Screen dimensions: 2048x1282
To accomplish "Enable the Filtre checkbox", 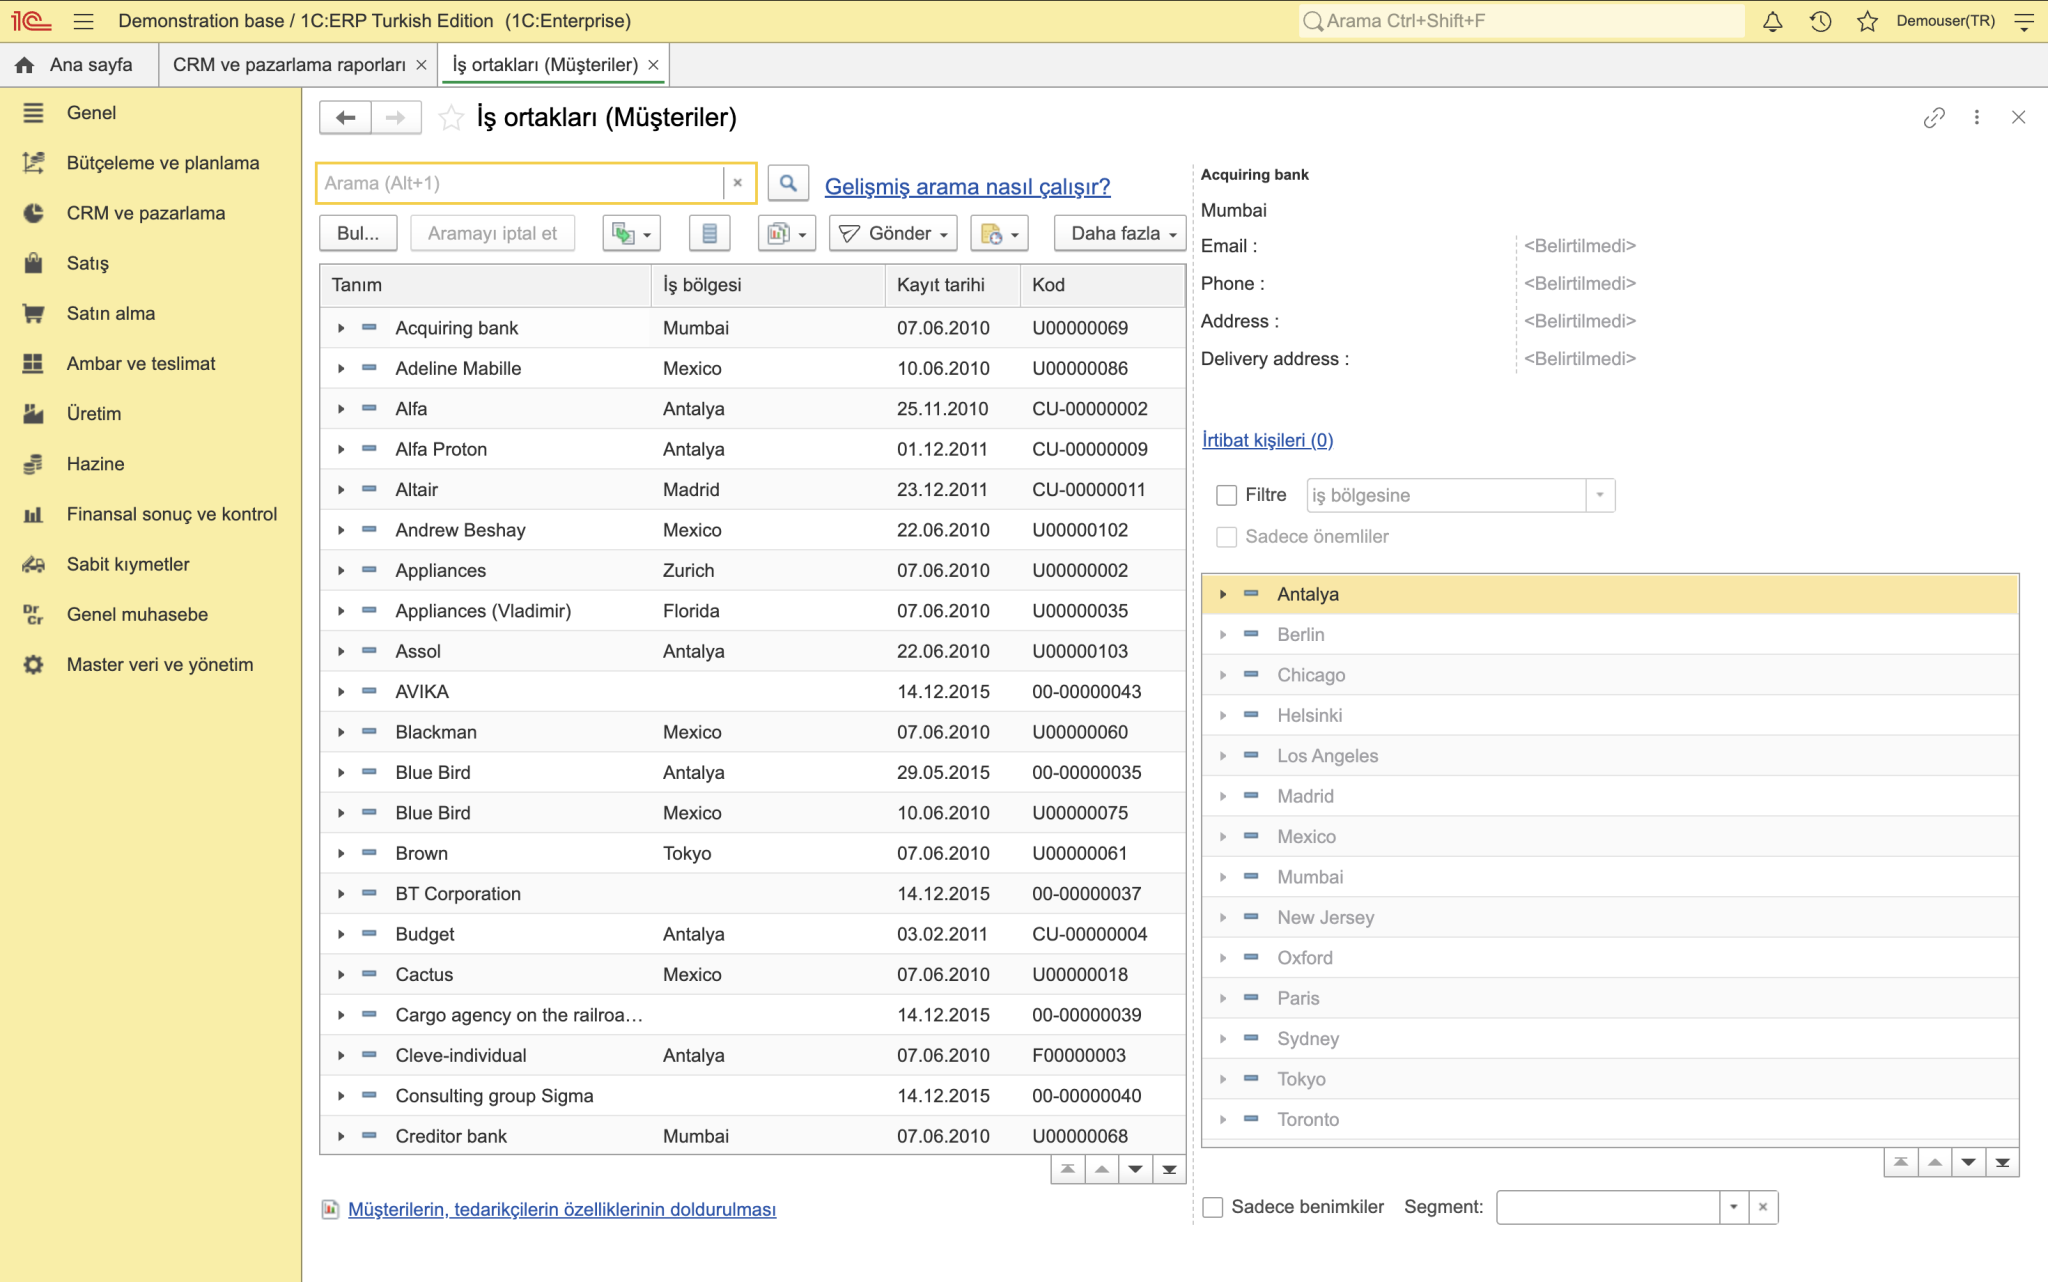I will tap(1227, 495).
